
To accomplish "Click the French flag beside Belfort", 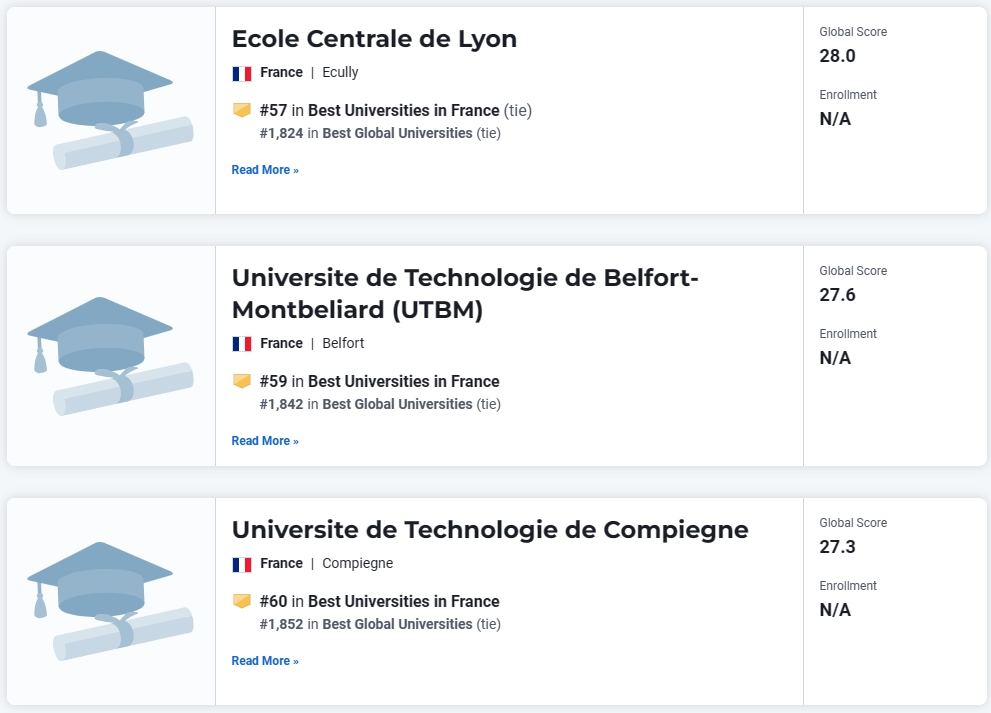I will pyautogui.click(x=241, y=344).
